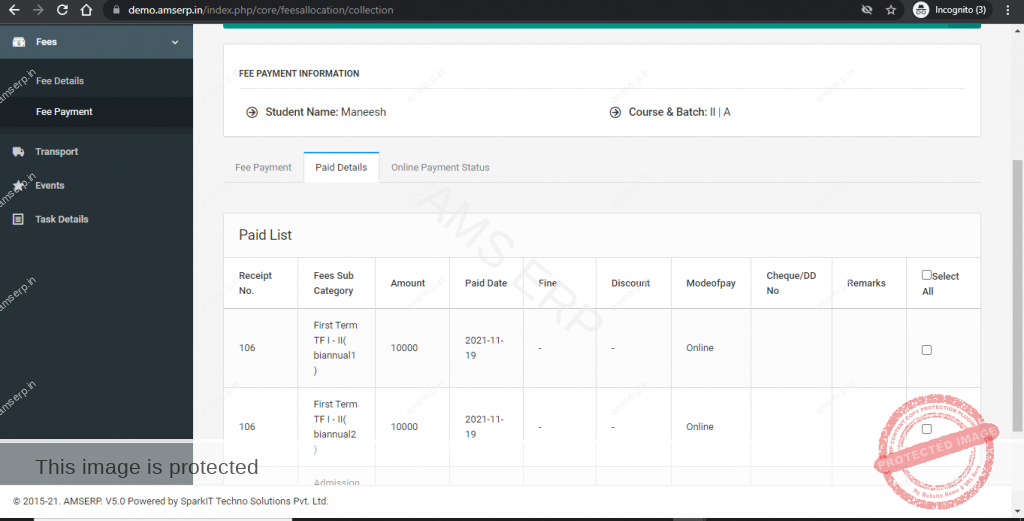Click the Task Details list icon
Viewport: 1024px width, 521px height.
tap(18, 219)
